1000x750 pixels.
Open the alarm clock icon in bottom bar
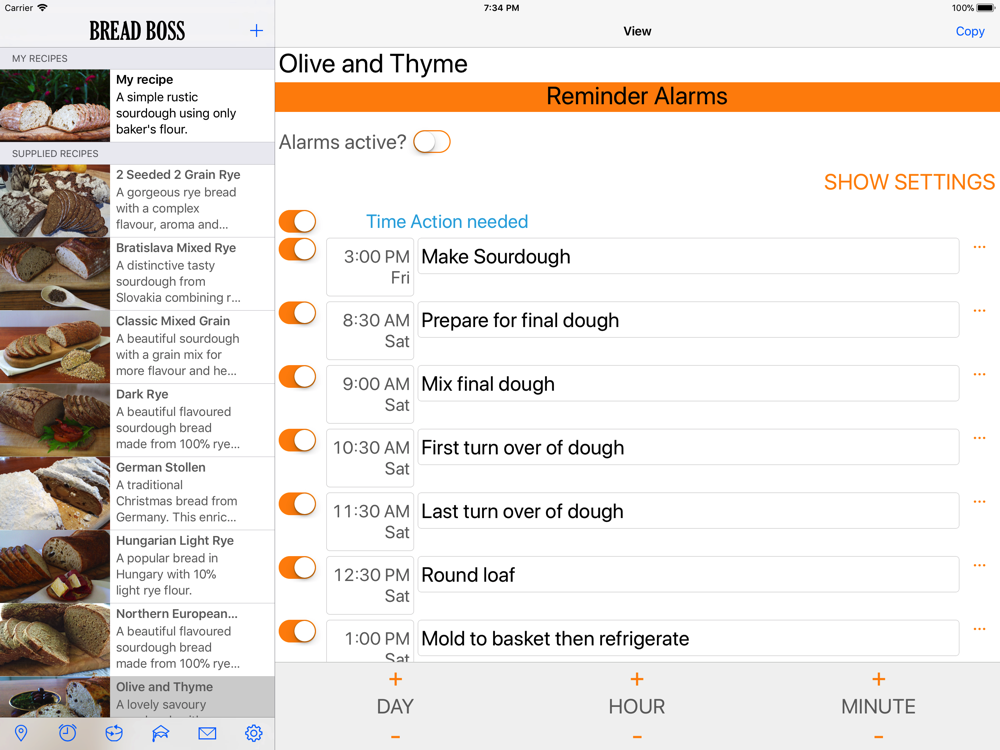pyautogui.click(x=67, y=733)
